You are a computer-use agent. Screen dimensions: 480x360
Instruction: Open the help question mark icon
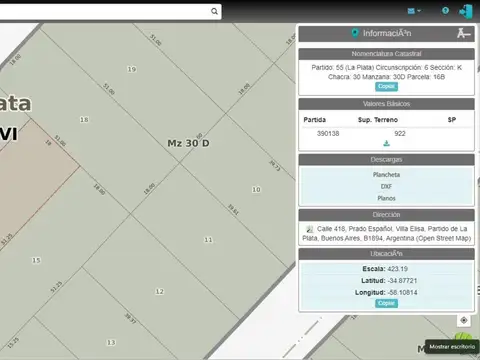click(x=445, y=11)
